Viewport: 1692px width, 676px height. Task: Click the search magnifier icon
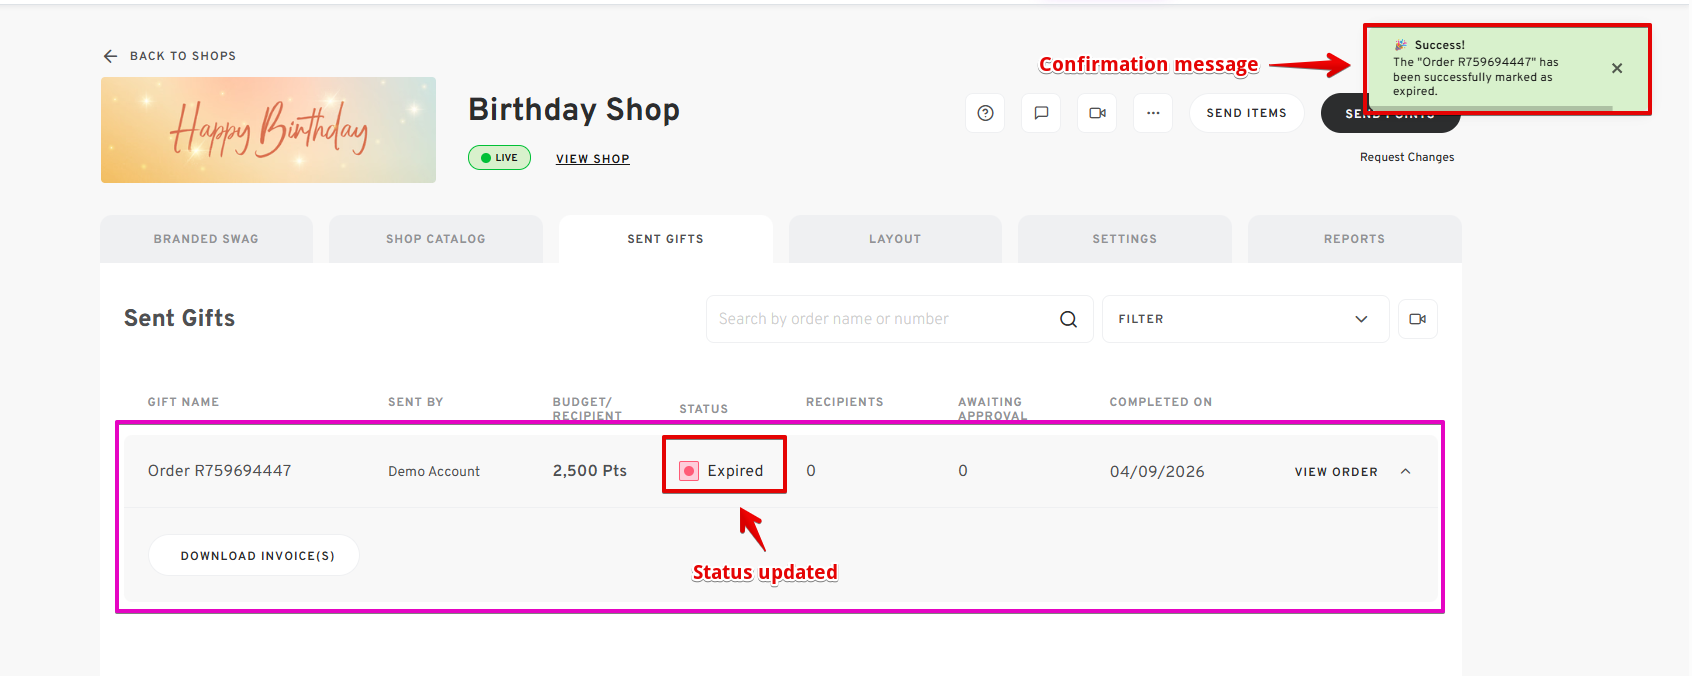pos(1068,319)
